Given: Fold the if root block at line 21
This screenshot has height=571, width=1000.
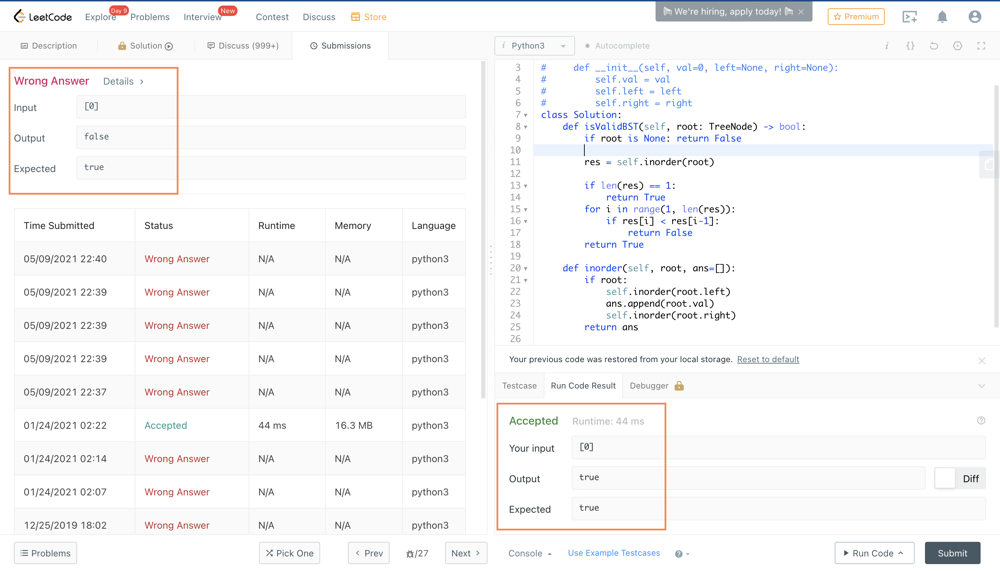Looking at the screenshot, I should 526,281.
